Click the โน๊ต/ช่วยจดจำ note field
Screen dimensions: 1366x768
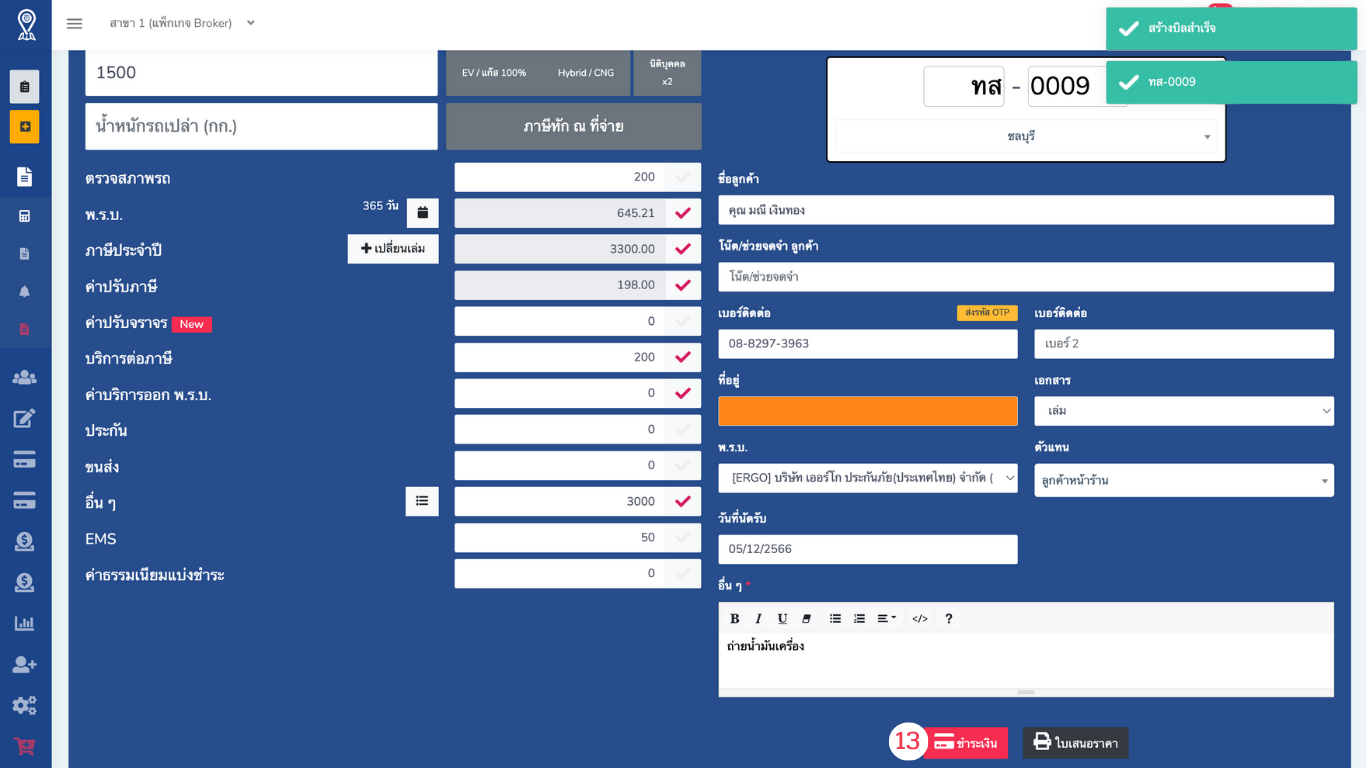click(x=1026, y=277)
